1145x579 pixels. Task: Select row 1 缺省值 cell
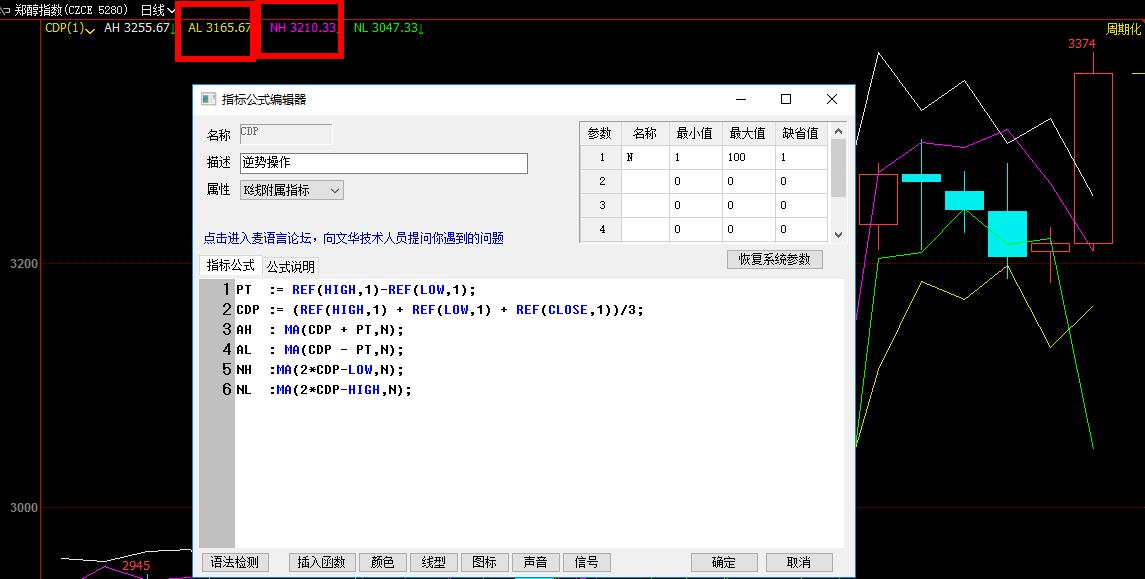coord(801,157)
